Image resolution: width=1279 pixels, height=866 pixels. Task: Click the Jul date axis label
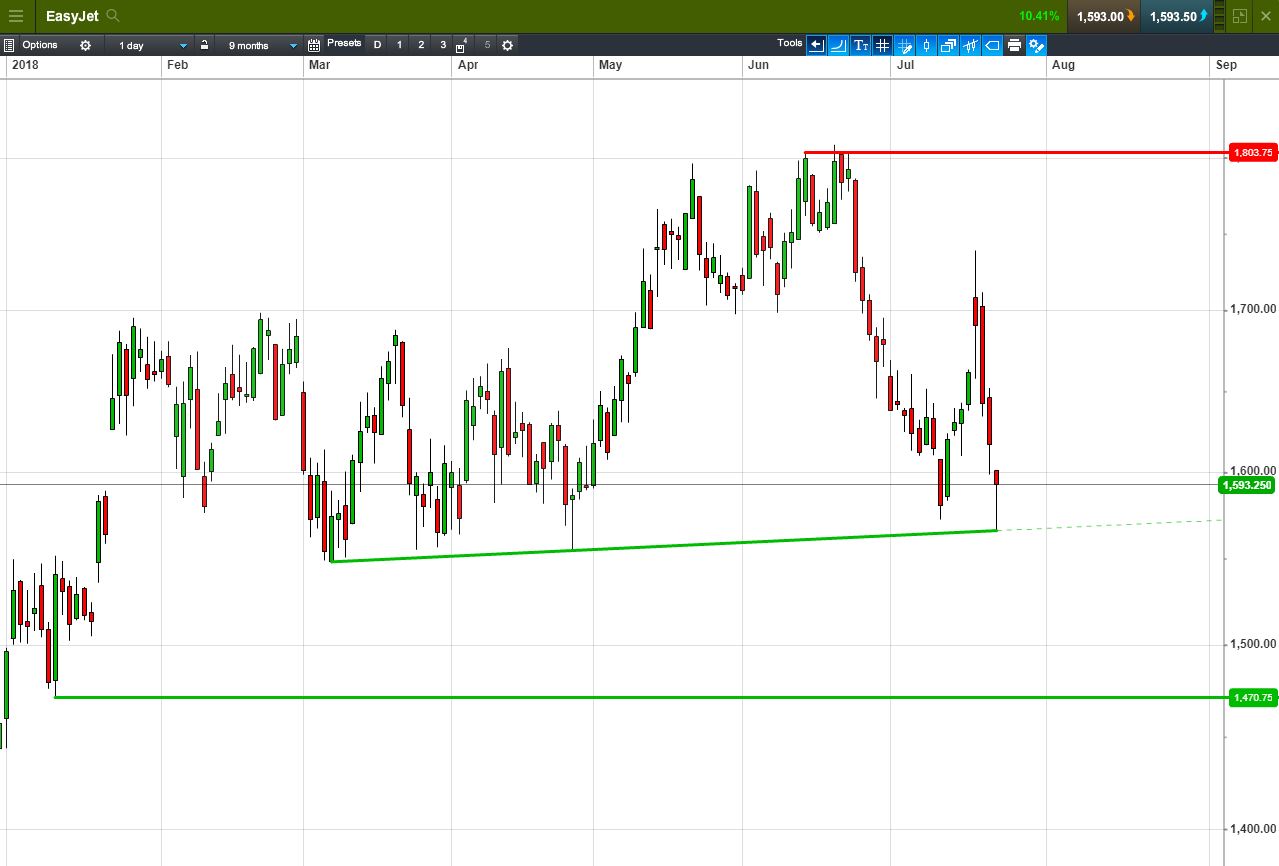tap(906, 65)
